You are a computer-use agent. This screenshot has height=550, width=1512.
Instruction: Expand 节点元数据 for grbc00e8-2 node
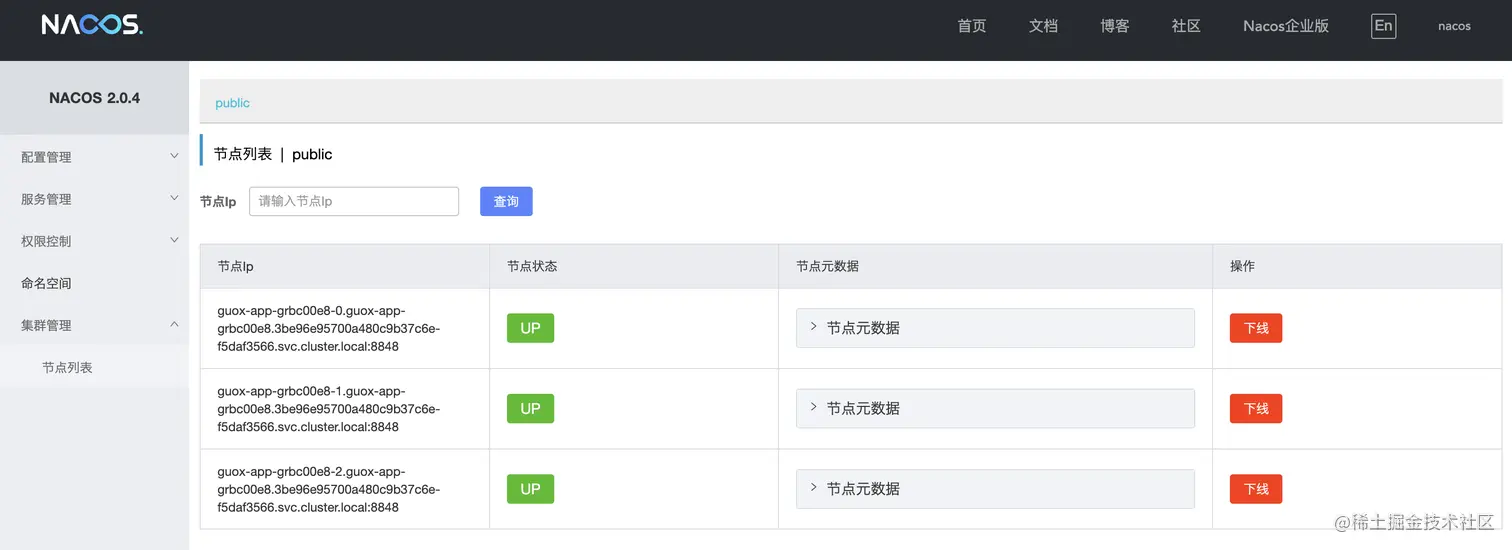(x=995, y=489)
